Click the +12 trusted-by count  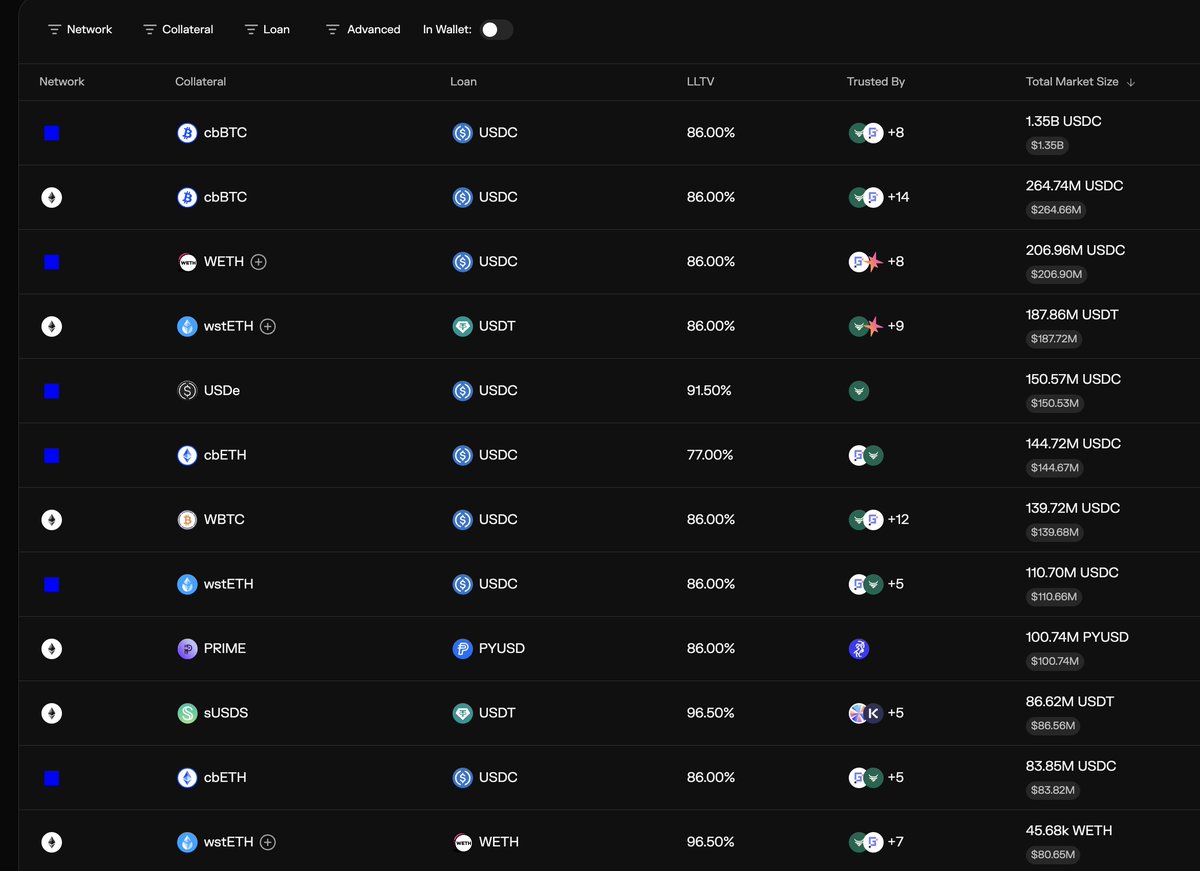898,520
